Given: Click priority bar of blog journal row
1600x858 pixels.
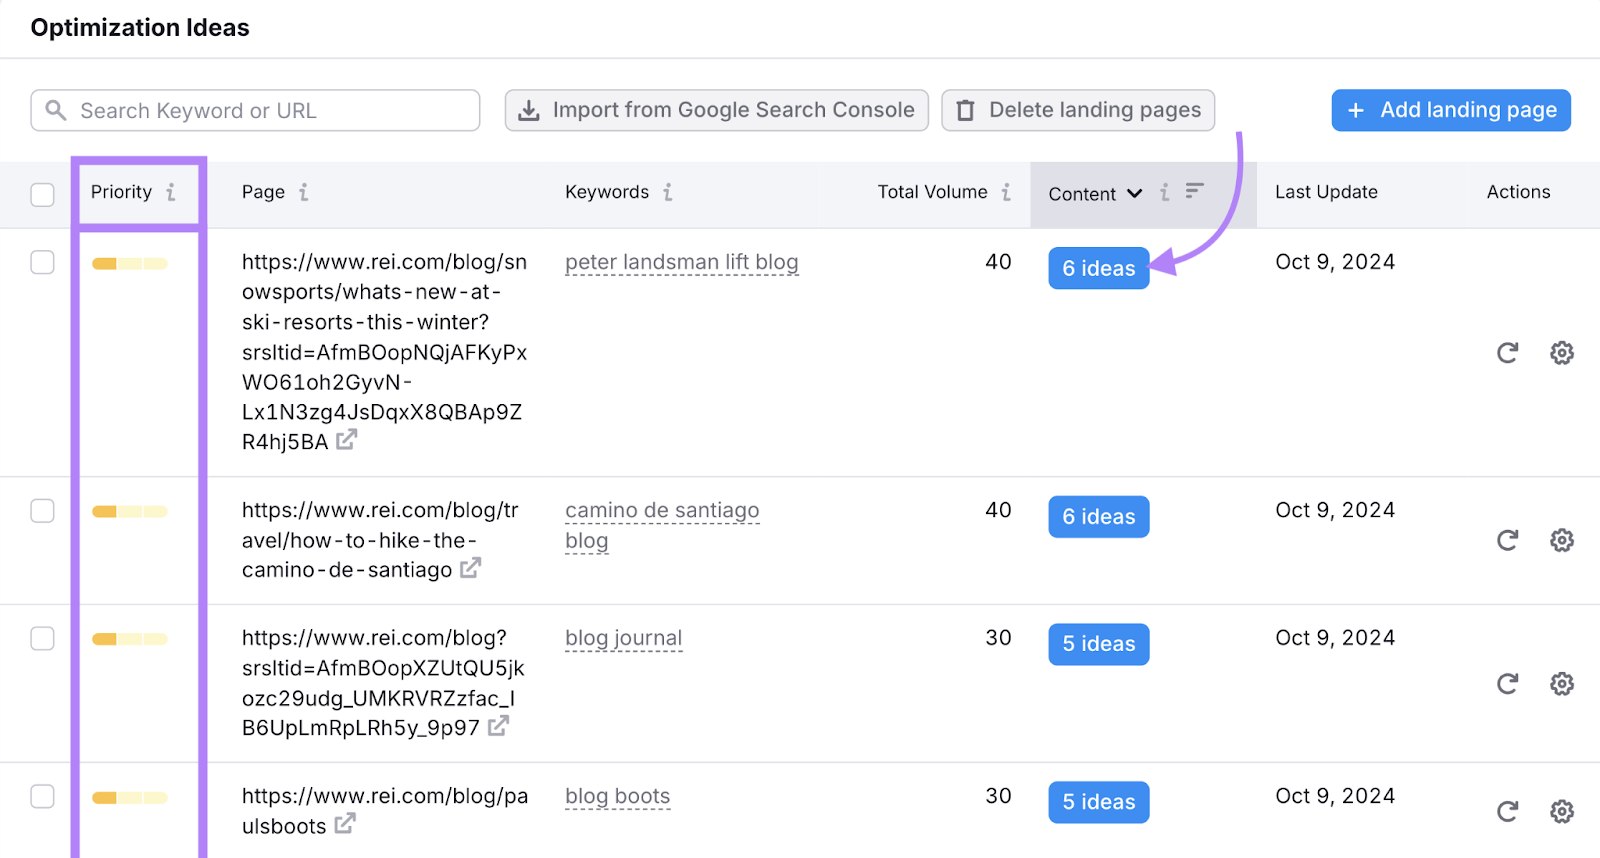Looking at the screenshot, I should click(x=130, y=639).
